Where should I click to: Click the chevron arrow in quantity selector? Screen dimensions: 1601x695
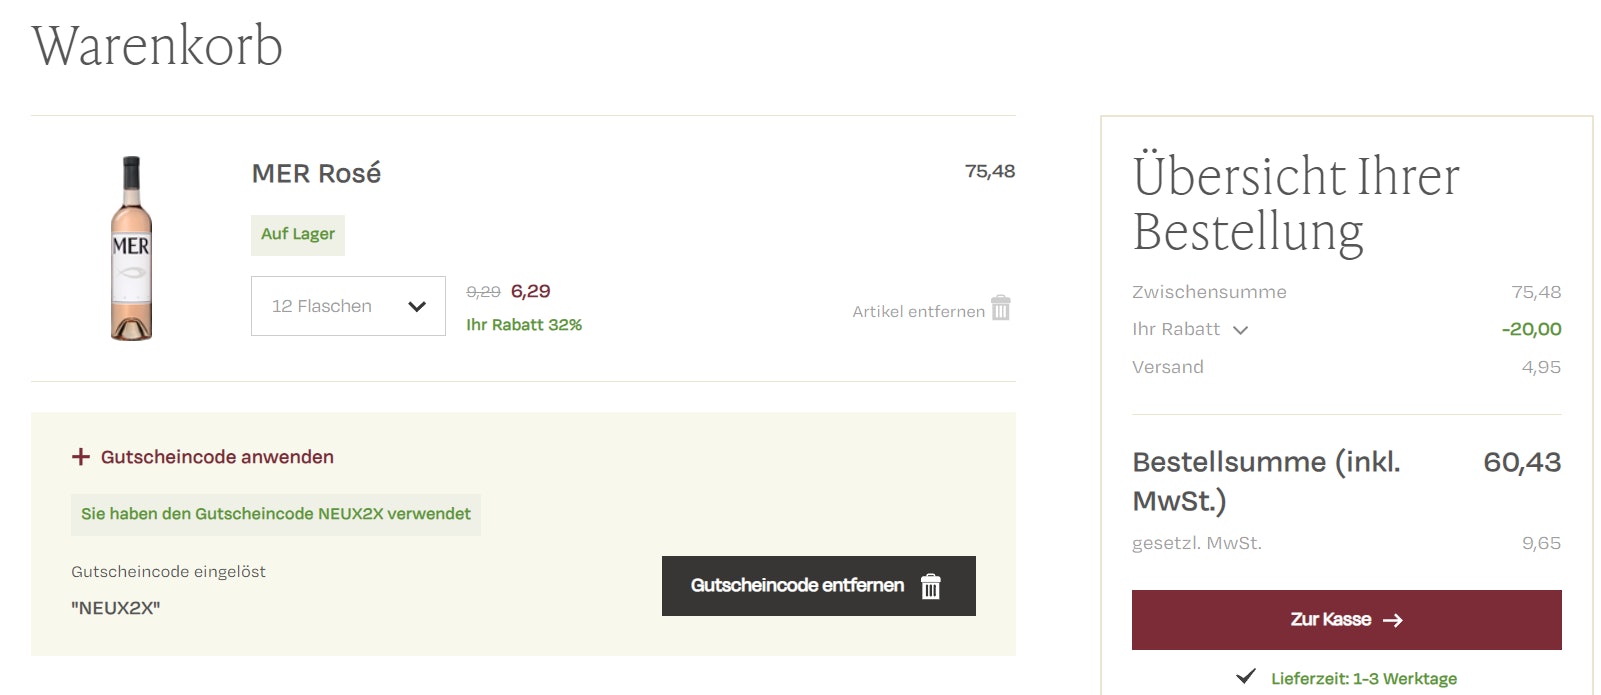coord(417,306)
